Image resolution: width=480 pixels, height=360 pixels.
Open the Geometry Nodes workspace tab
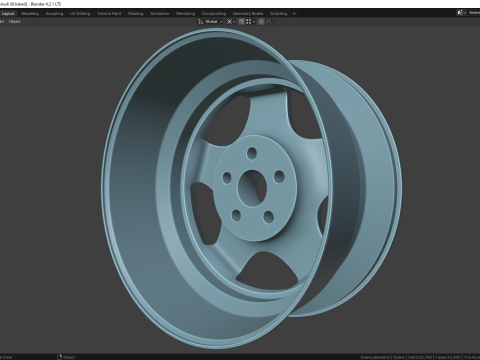point(248,14)
